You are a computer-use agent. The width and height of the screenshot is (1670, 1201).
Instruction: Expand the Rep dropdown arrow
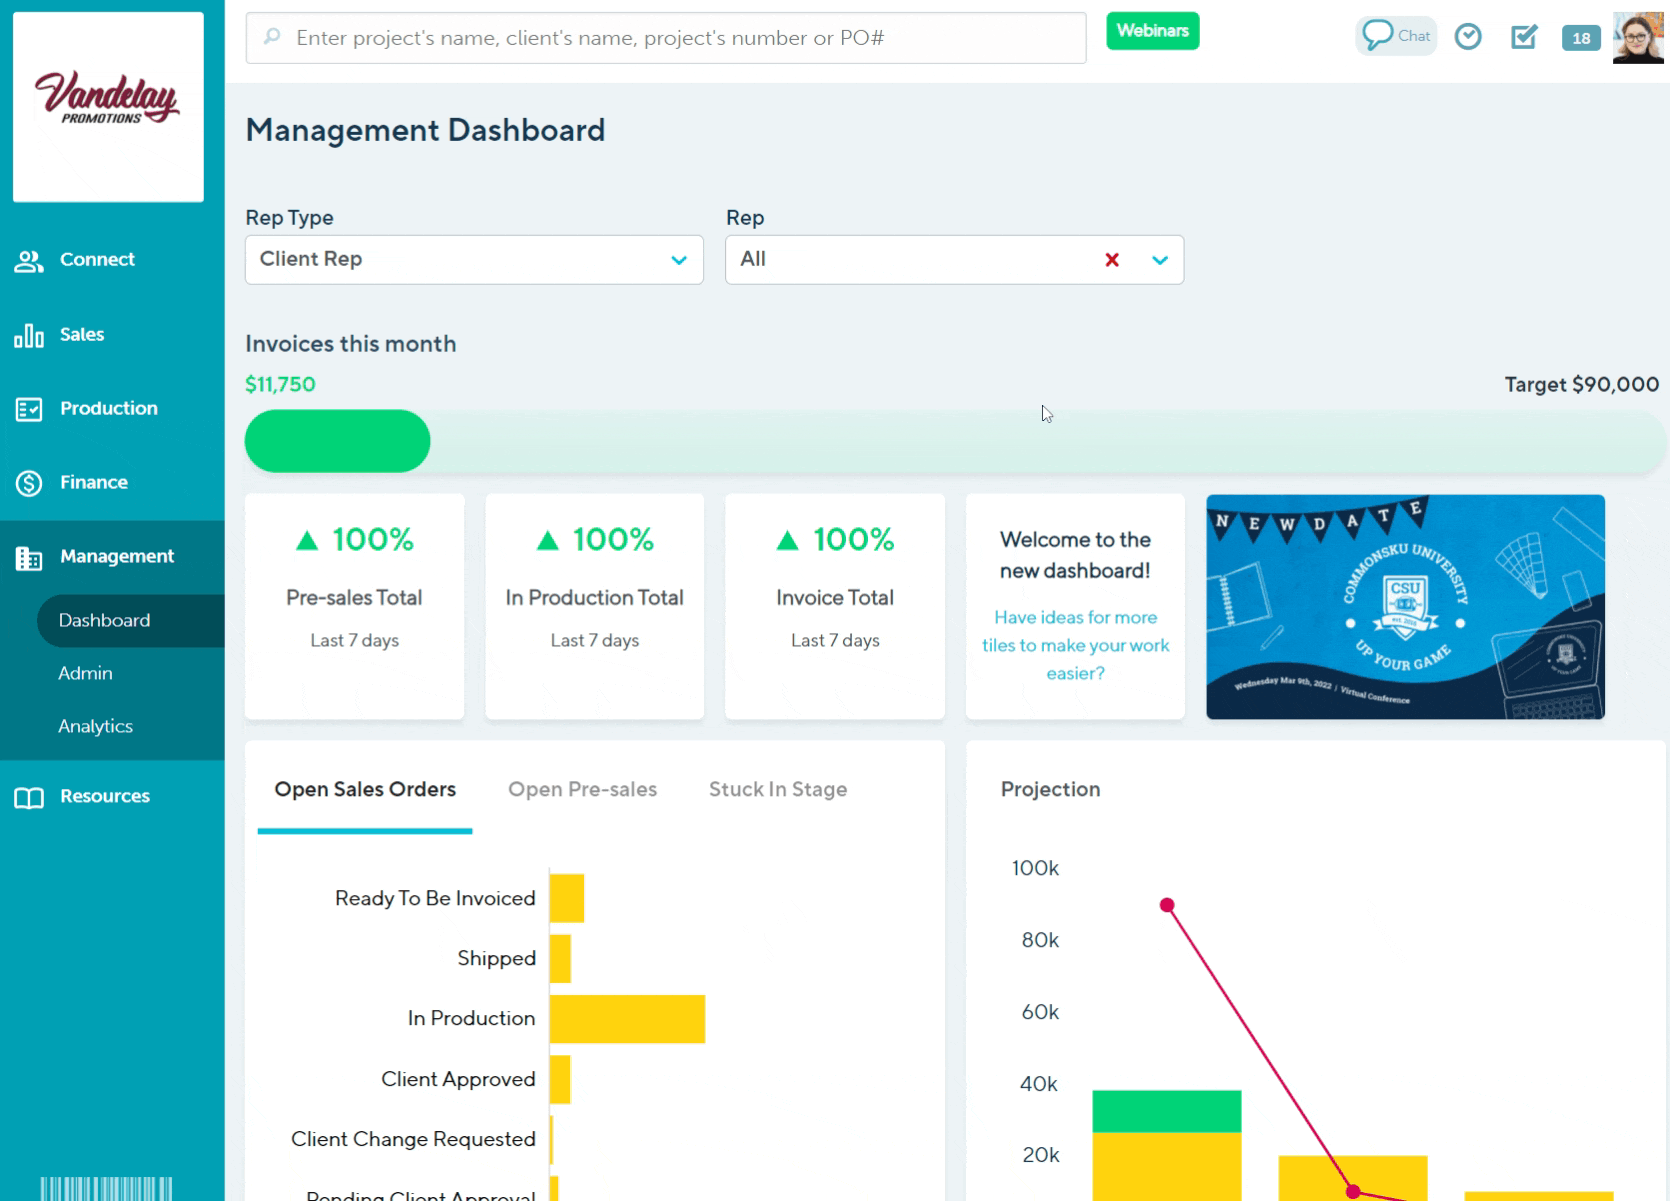pyautogui.click(x=1159, y=260)
